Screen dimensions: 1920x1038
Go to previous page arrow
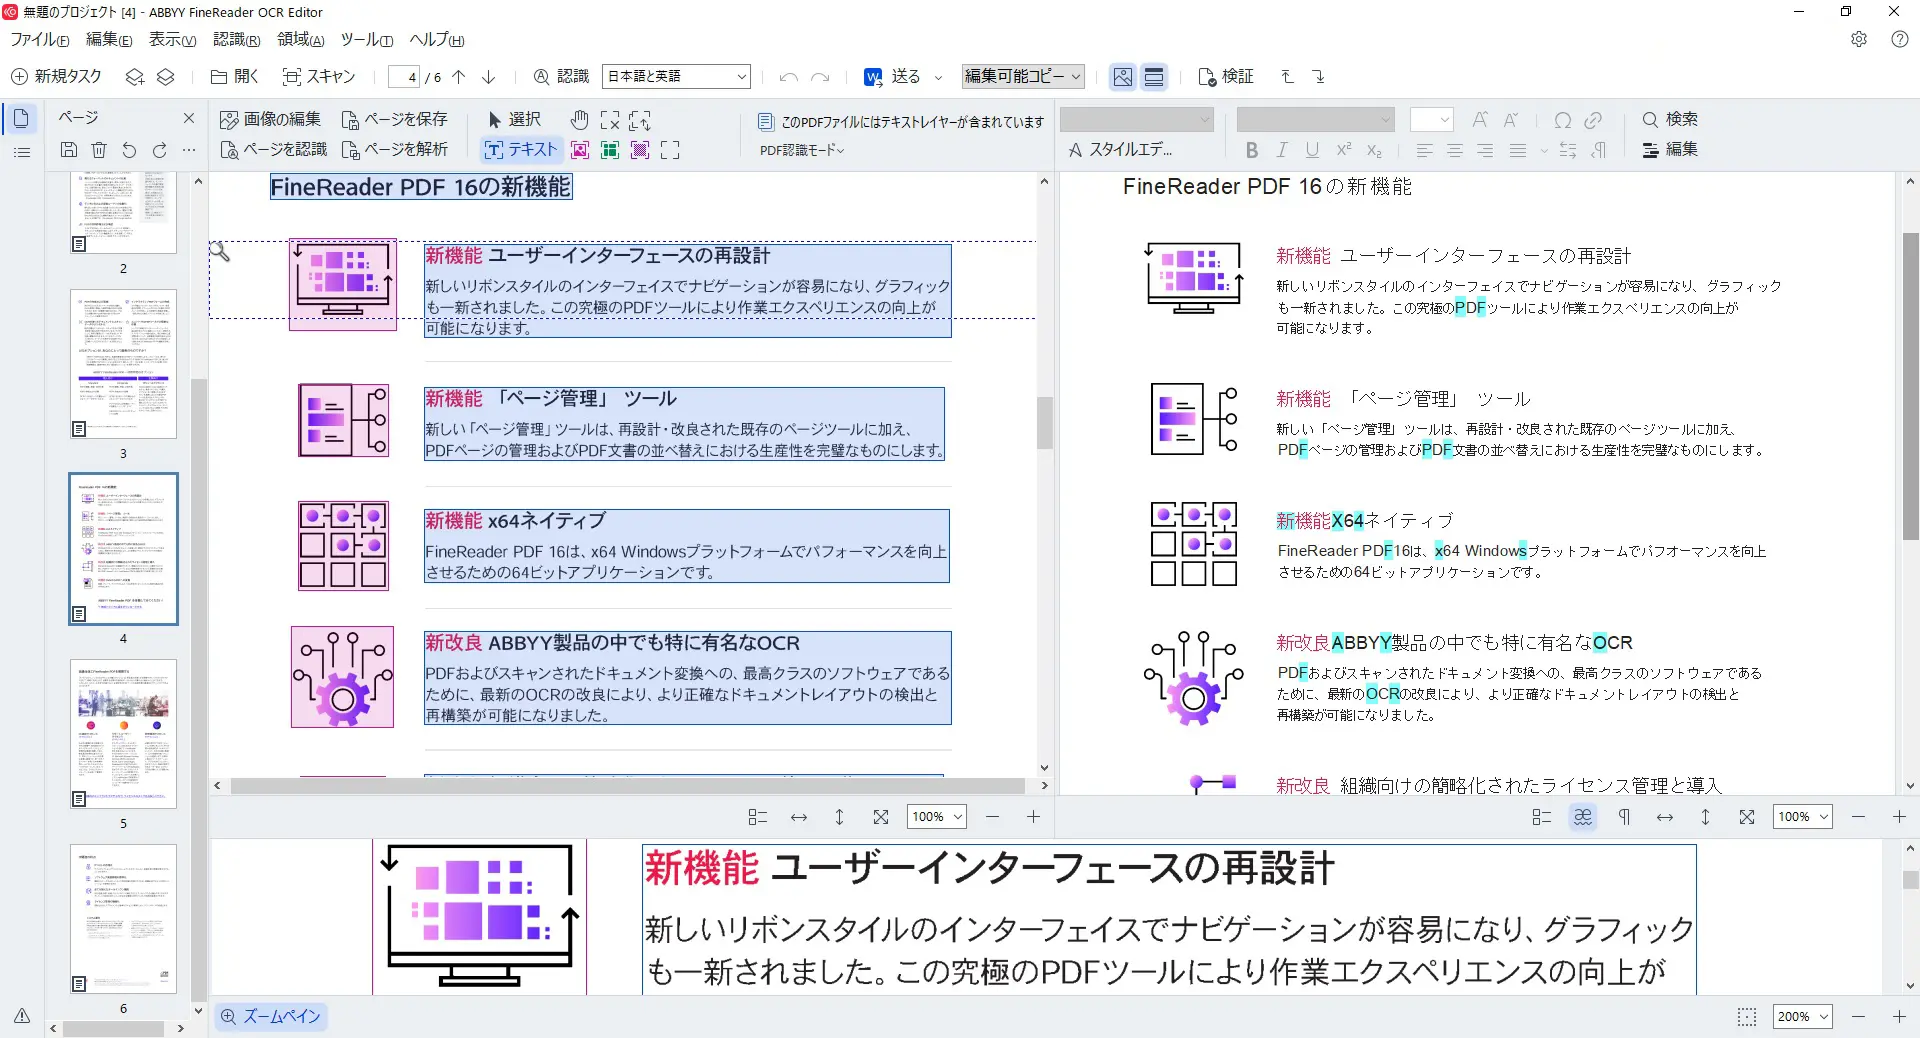[459, 77]
